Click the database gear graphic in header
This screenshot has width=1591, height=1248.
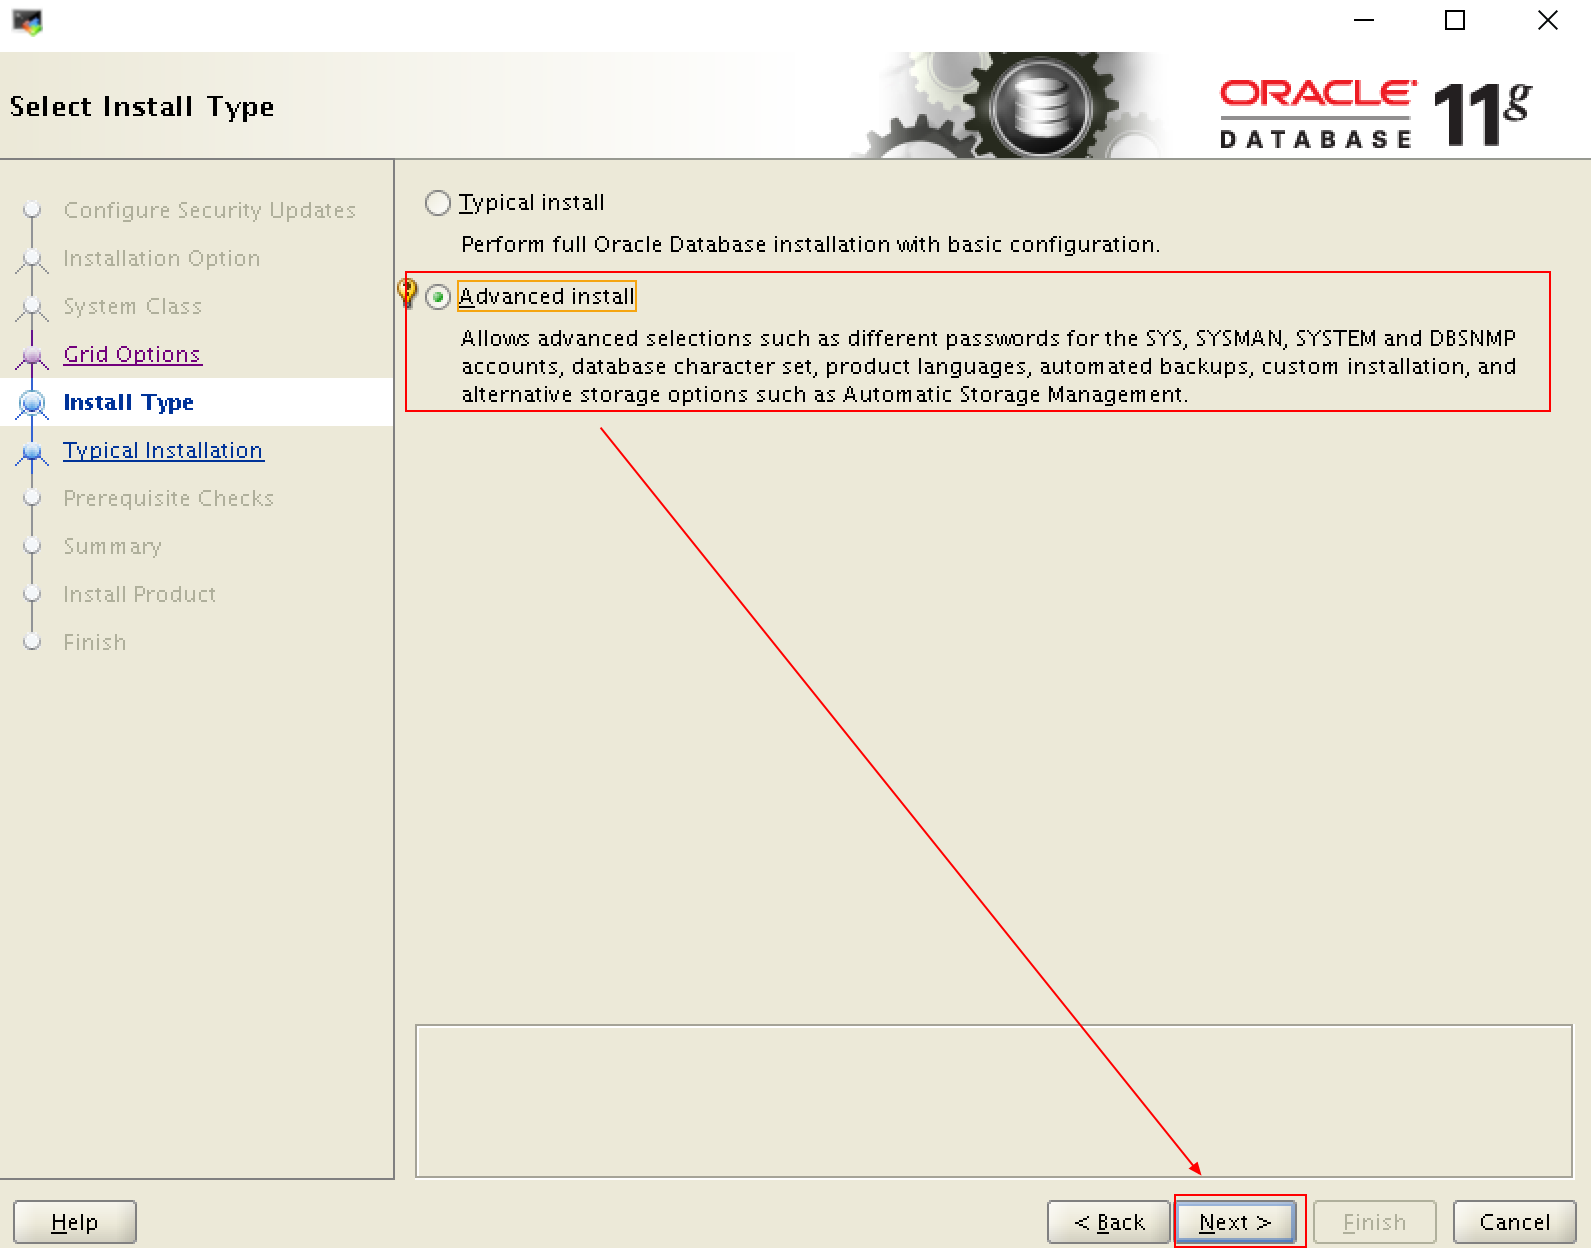[x=1040, y=106]
